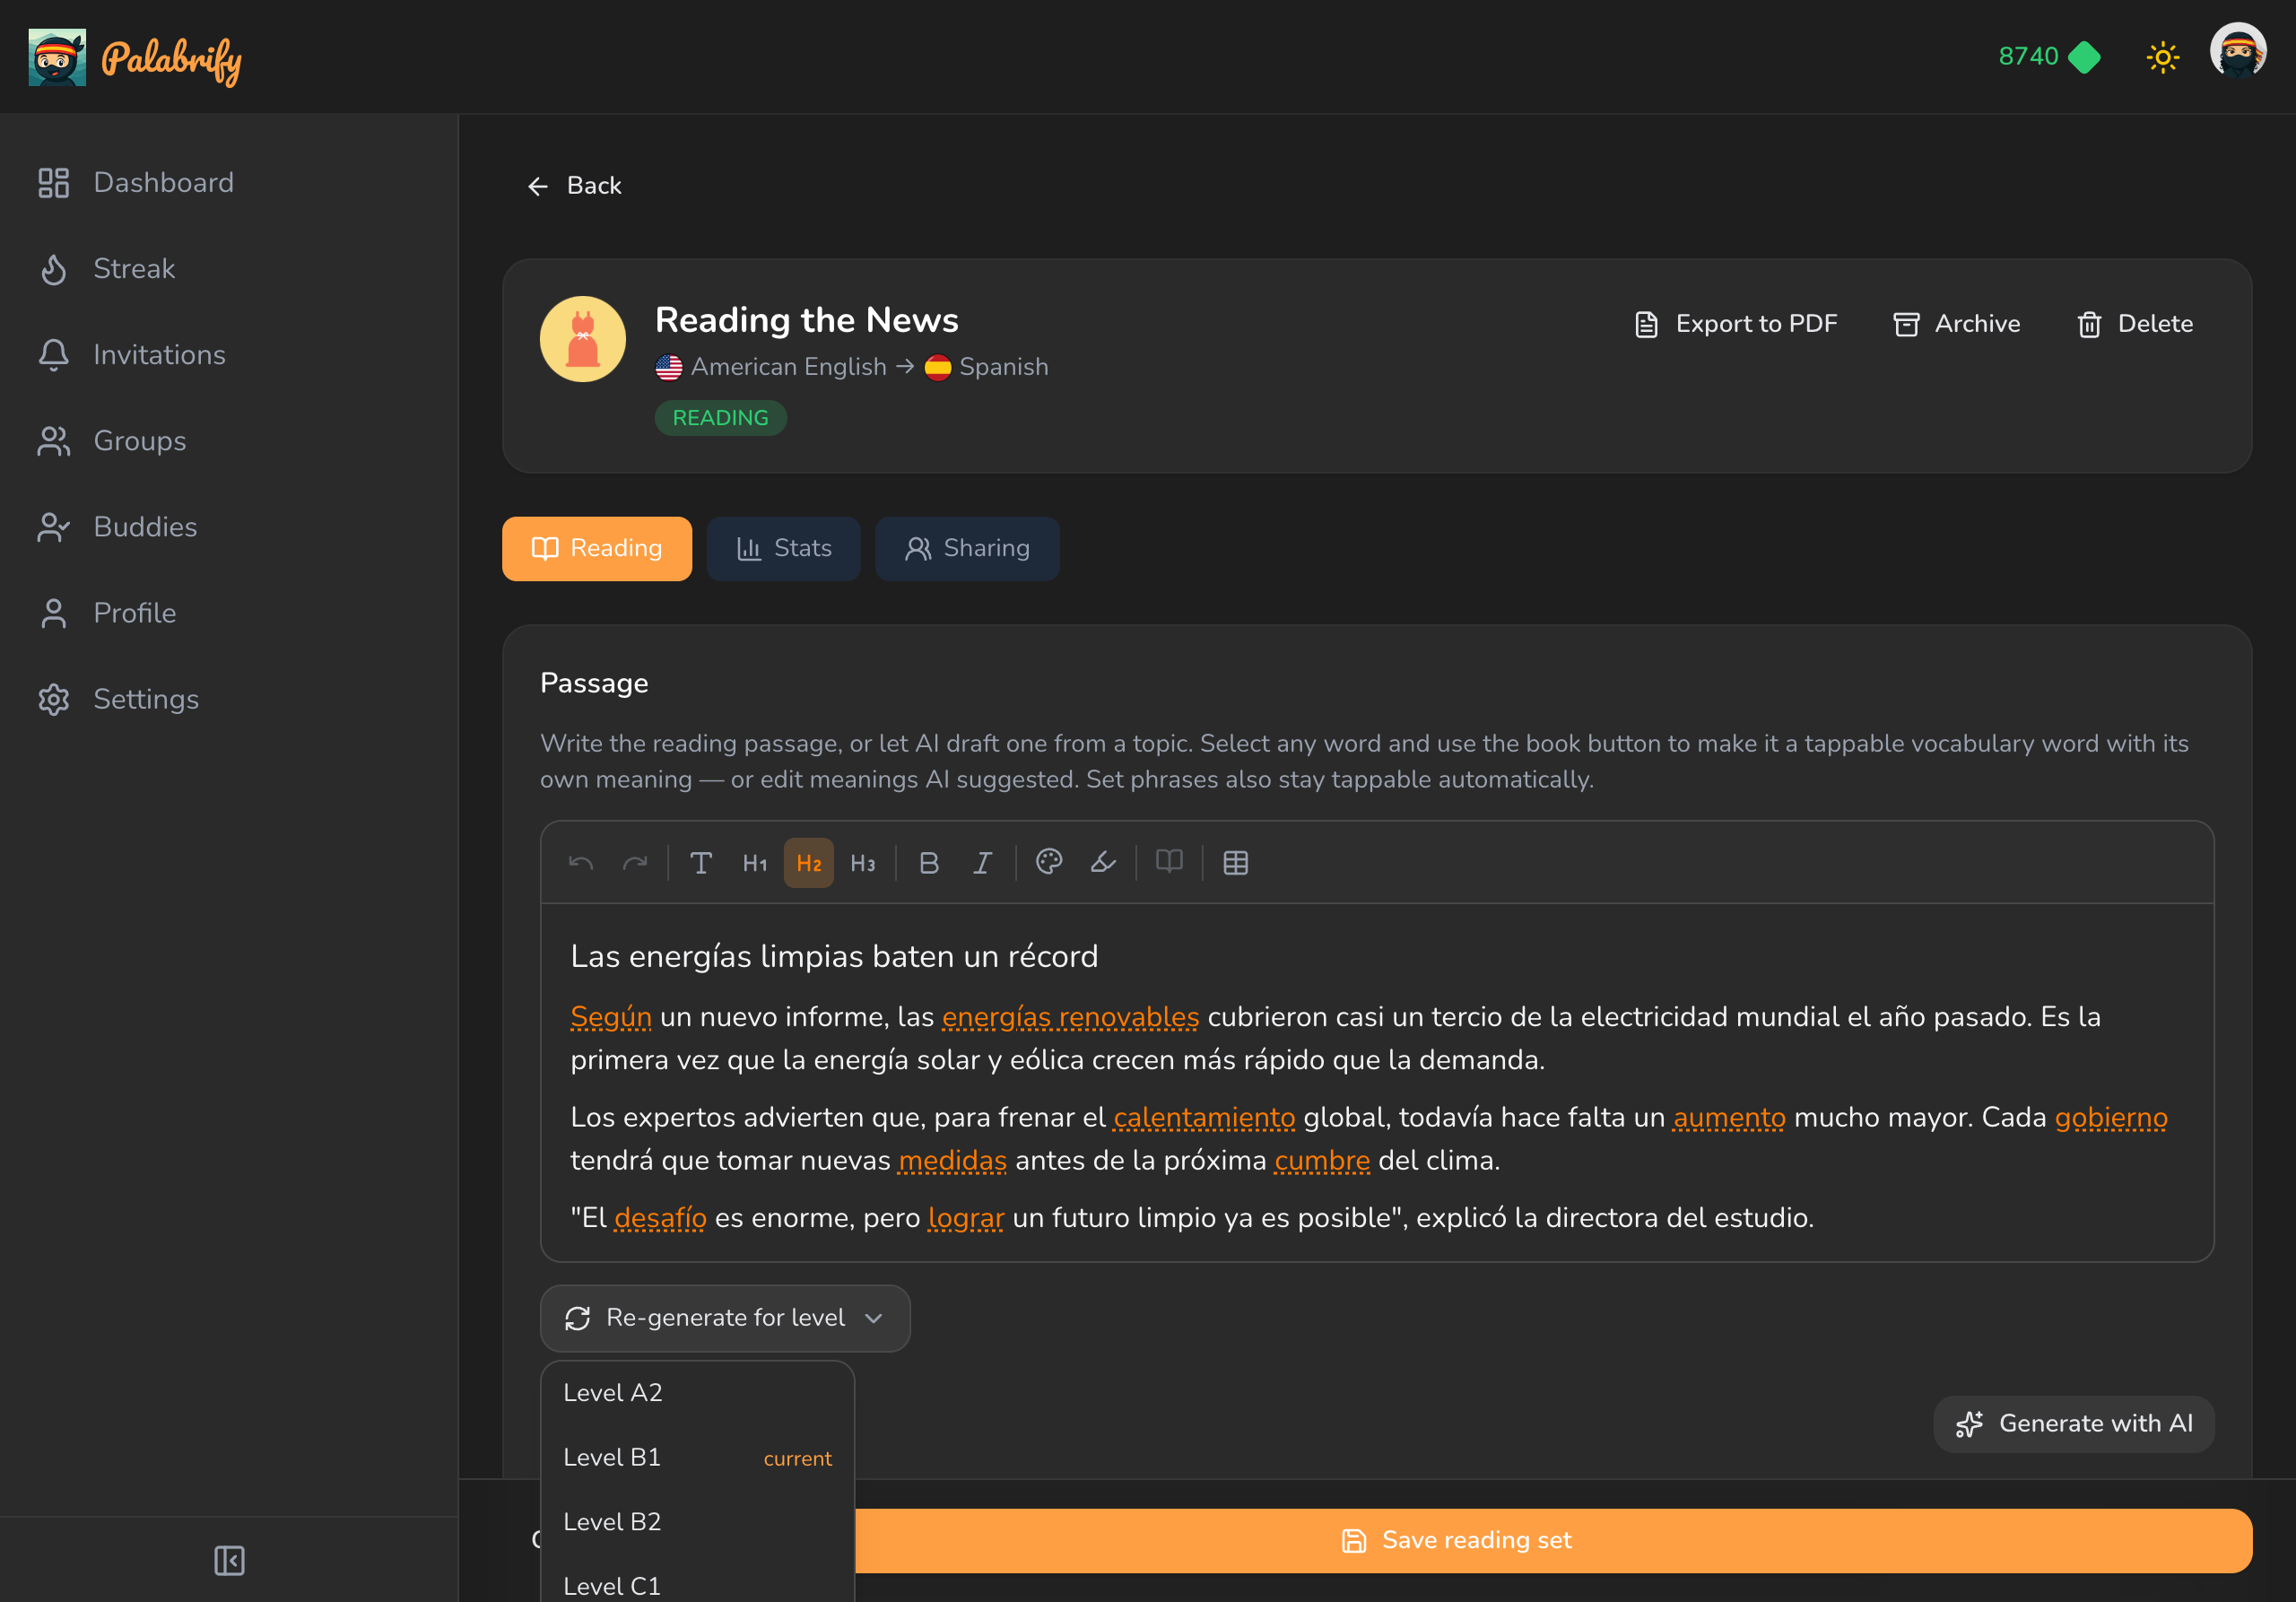Click the passage heading text

834,957
